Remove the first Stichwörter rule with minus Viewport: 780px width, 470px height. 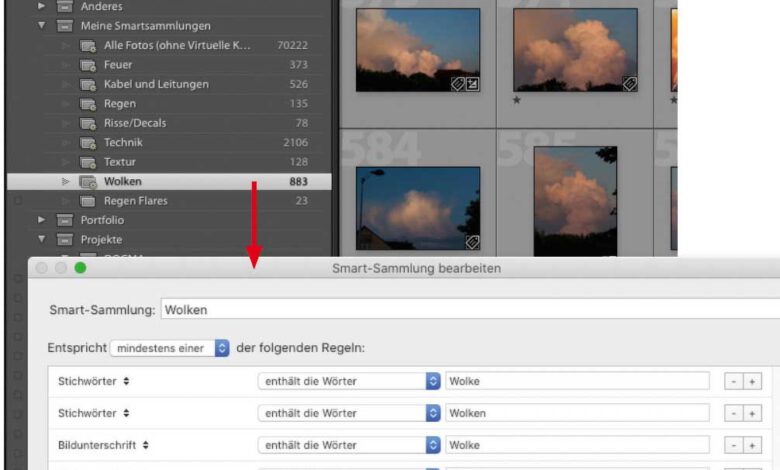pyautogui.click(x=734, y=381)
